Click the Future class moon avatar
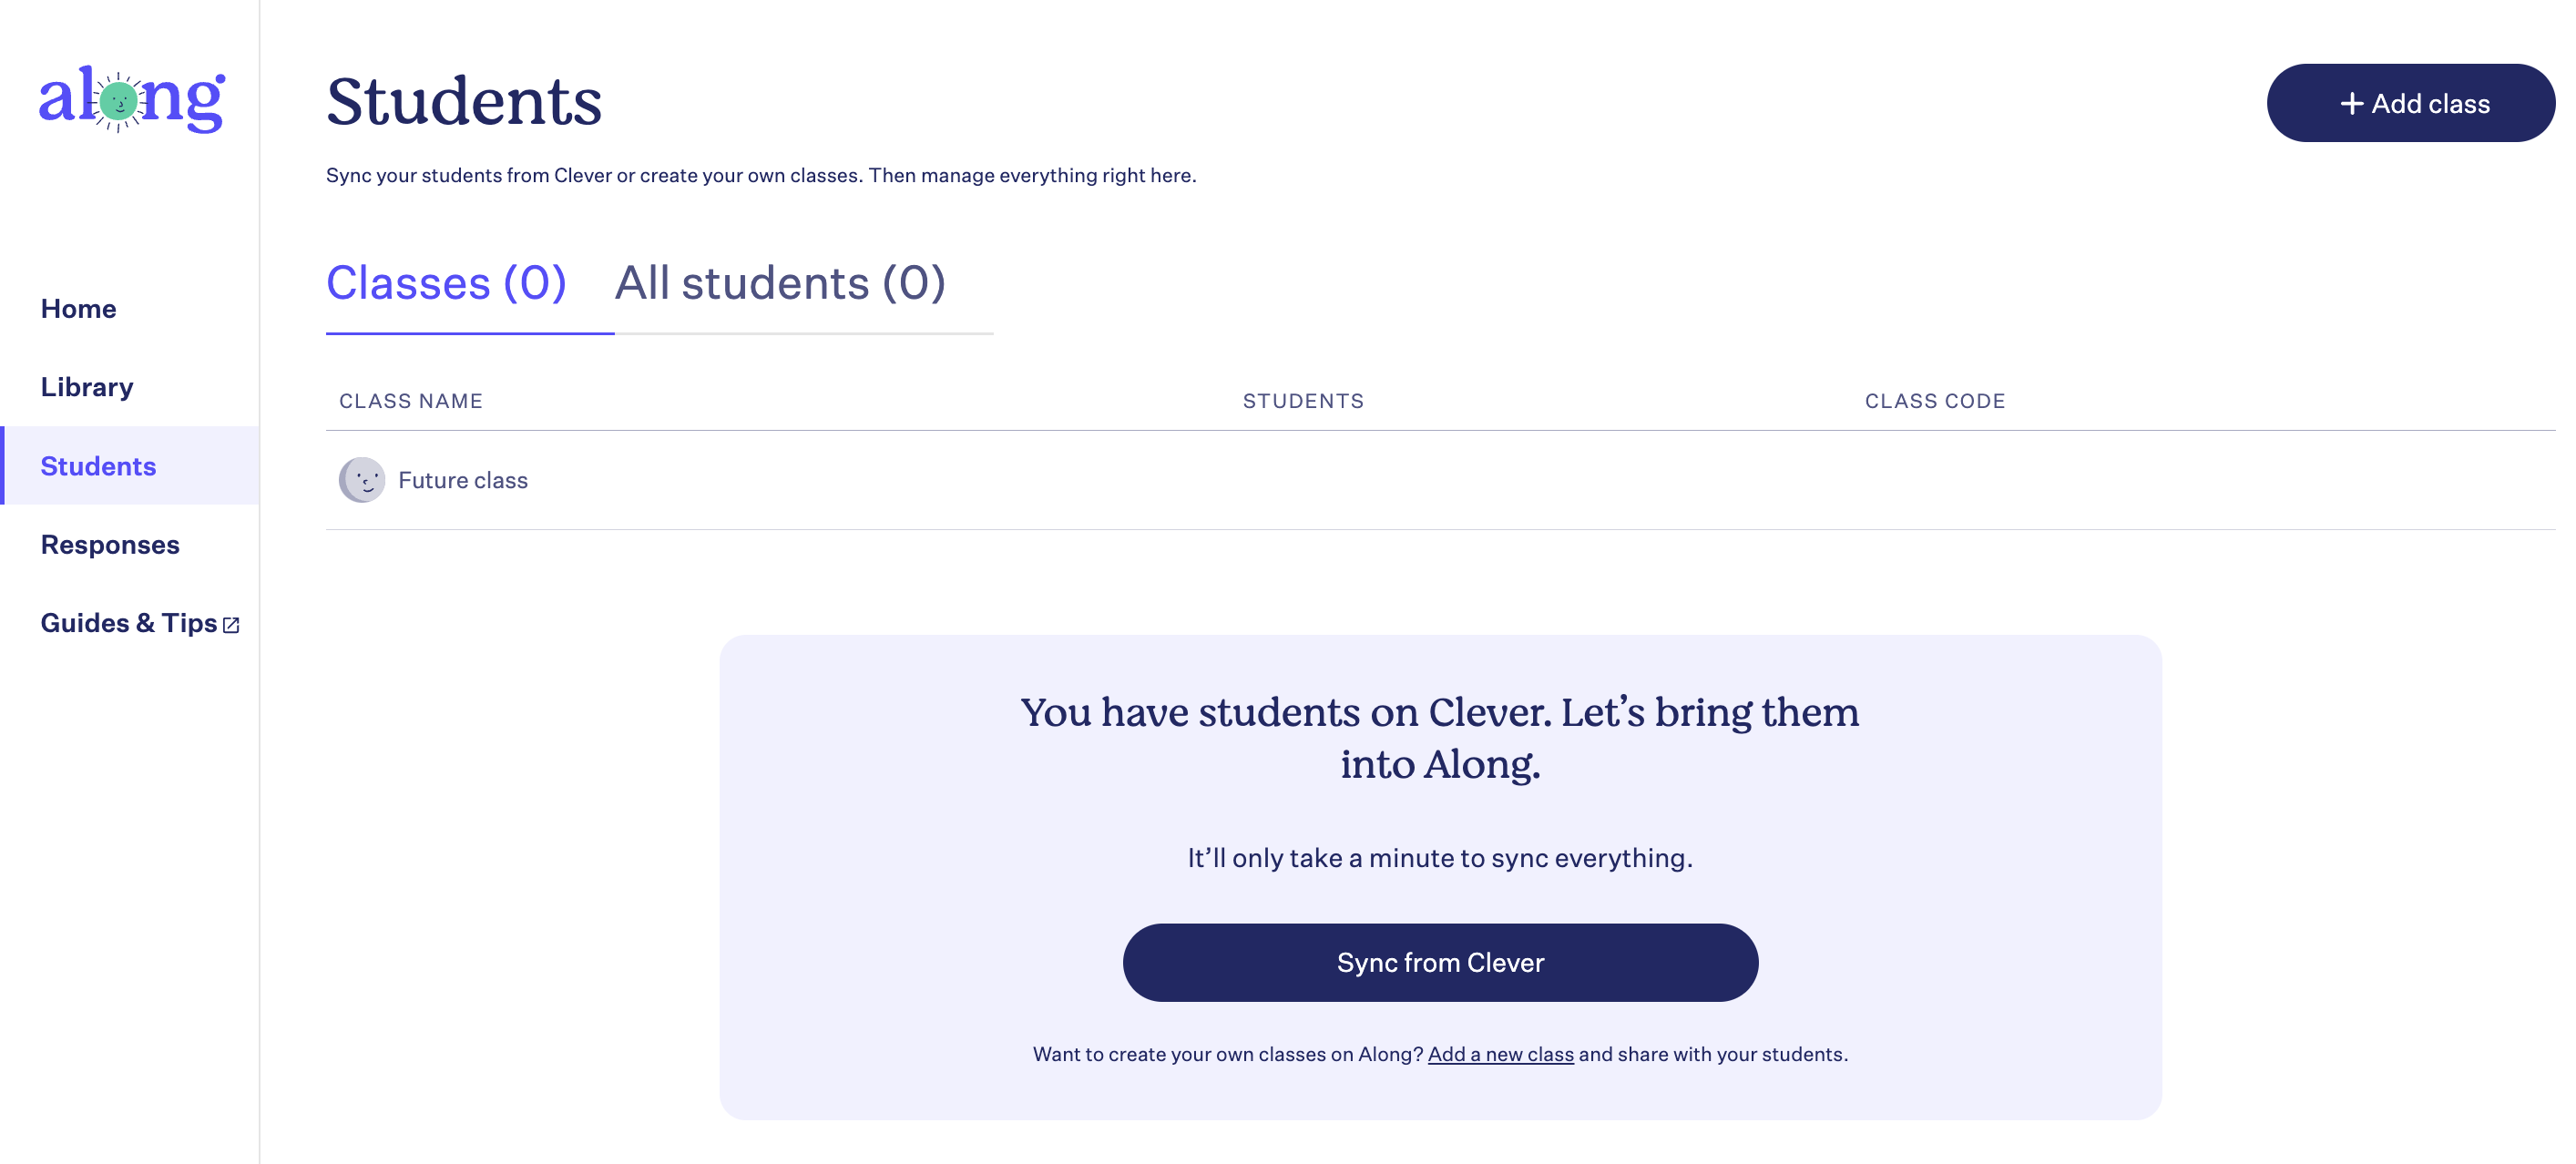 pos(361,480)
